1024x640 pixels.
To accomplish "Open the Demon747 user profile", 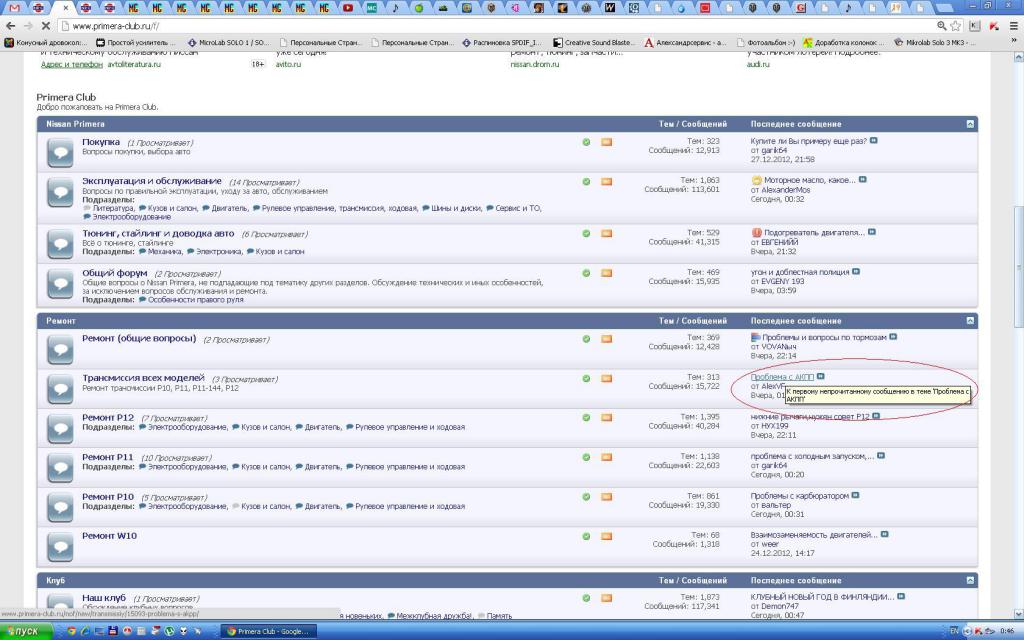I will click(780, 606).
